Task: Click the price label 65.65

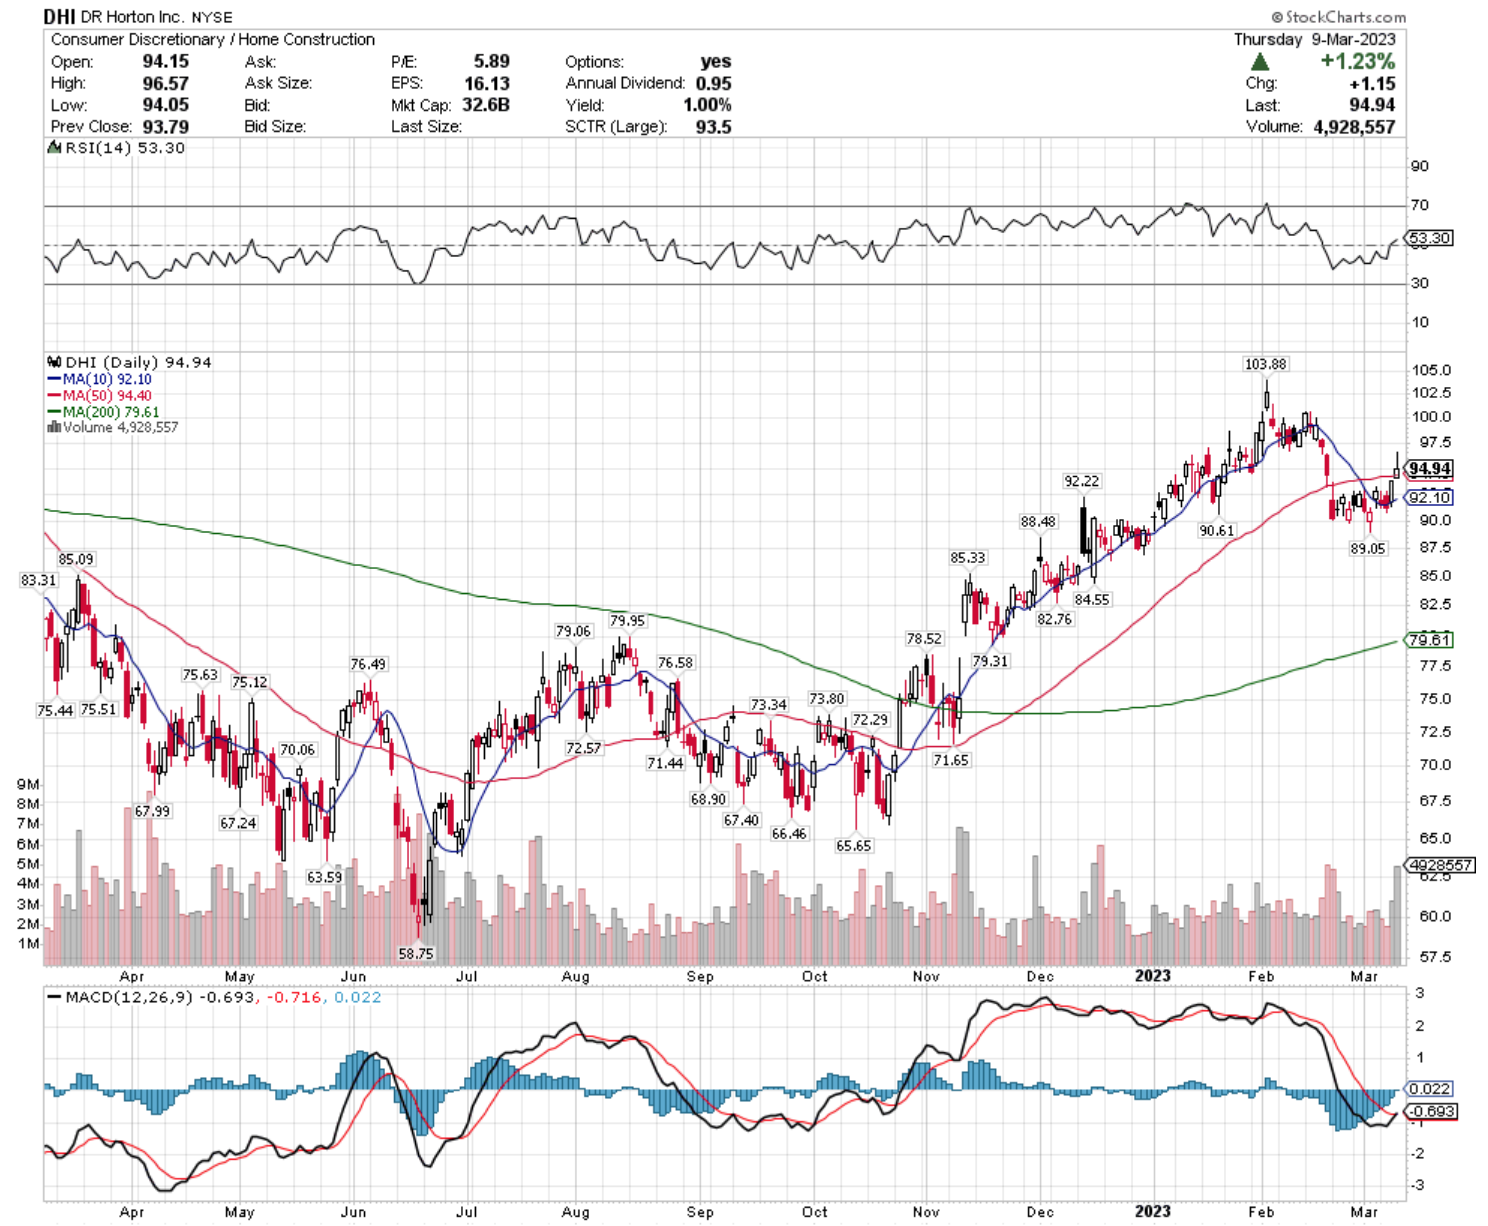Action: [853, 846]
